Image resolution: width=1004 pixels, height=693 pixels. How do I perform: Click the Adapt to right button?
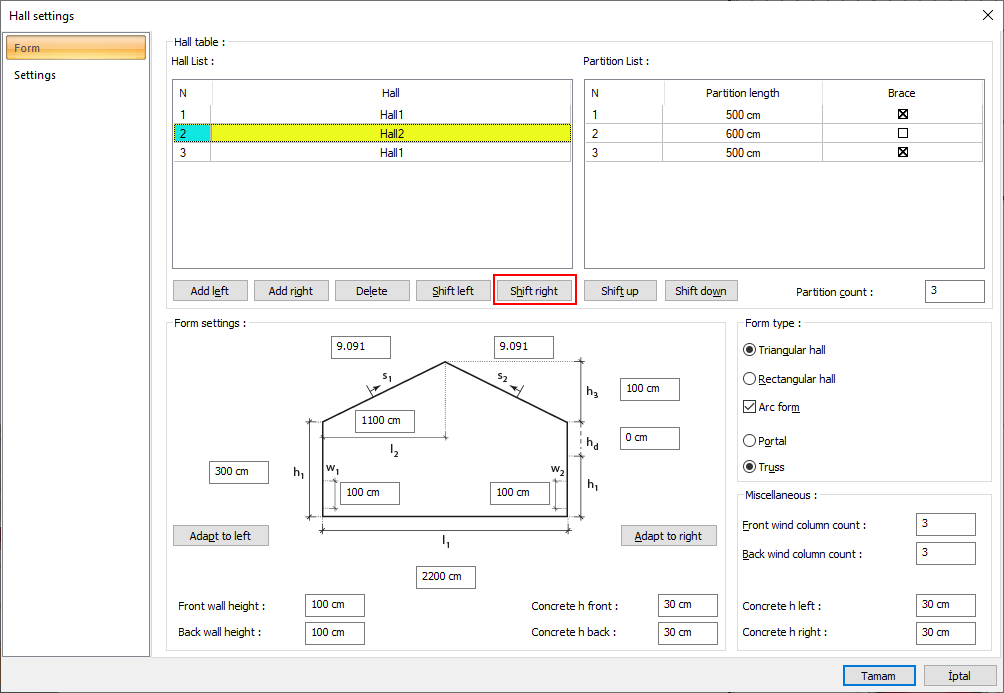[668, 536]
